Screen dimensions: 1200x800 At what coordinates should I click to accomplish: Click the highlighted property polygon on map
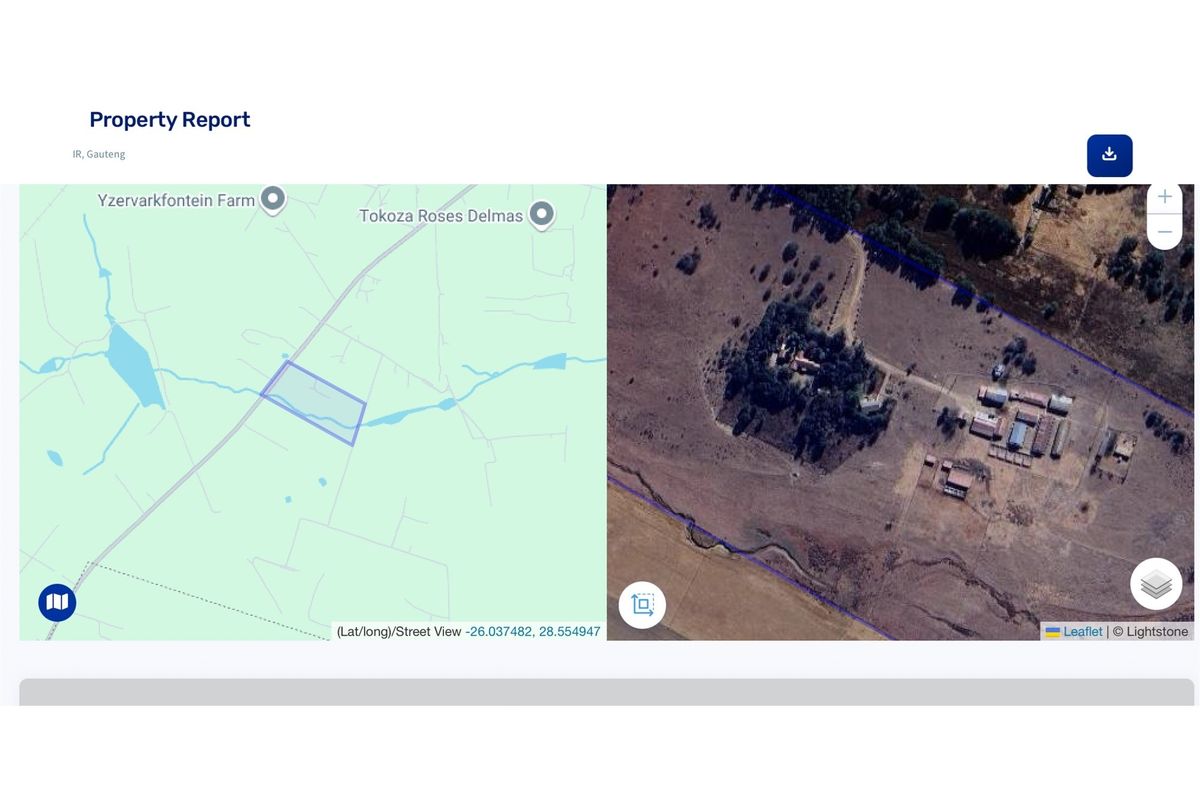point(313,402)
